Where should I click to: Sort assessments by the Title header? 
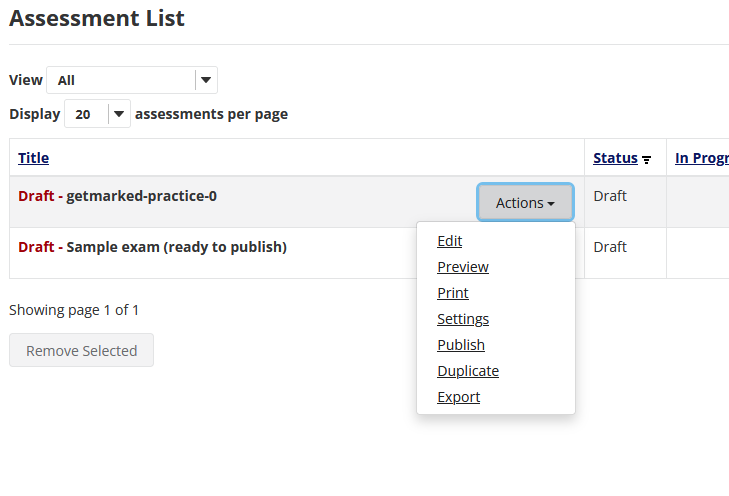pos(33,158)
